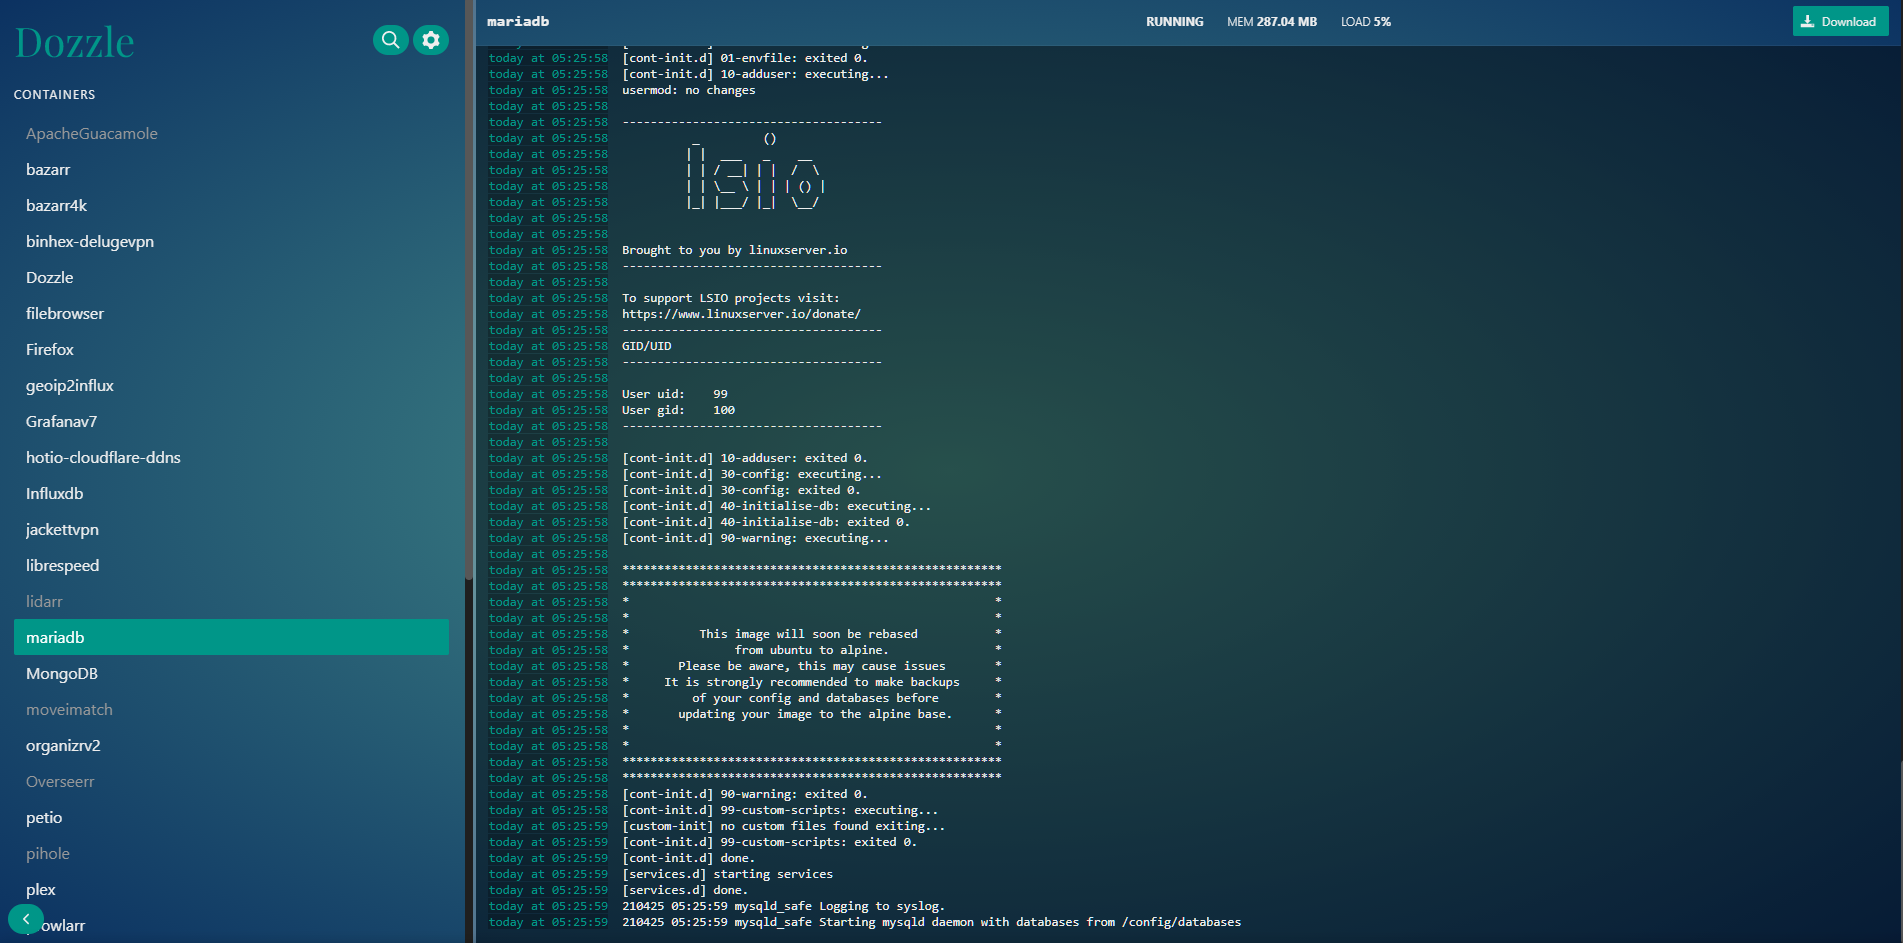
Task: Open the Dozzle logo home link
Action: (x=75, y=43)
